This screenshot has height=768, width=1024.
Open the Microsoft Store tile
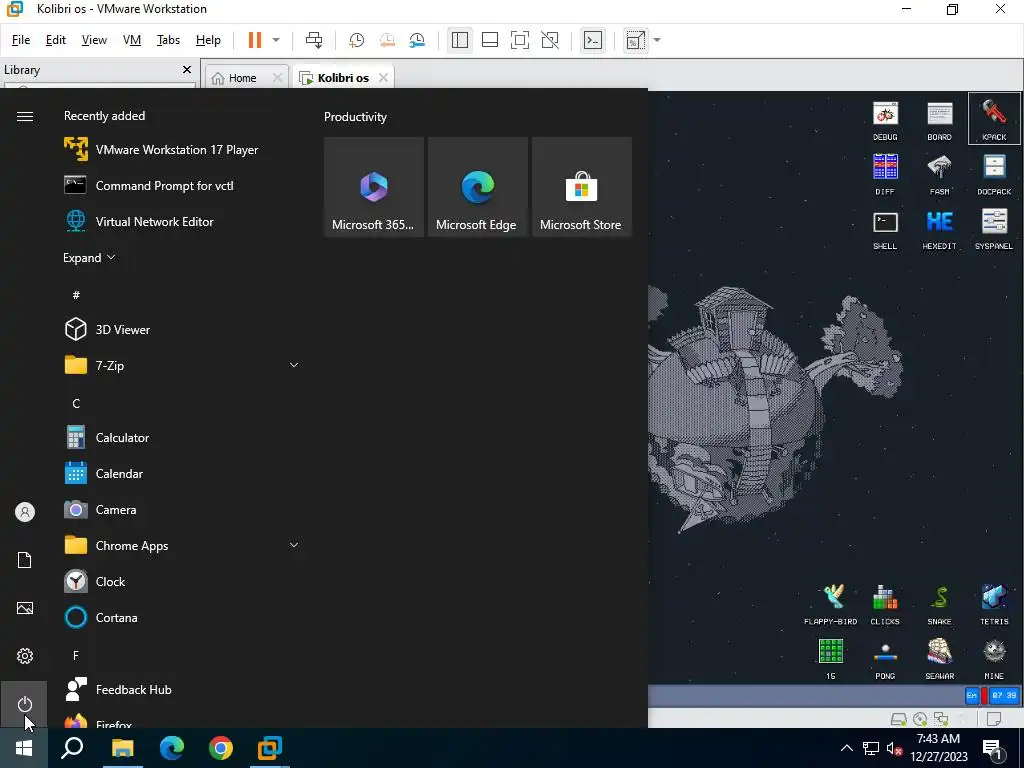pos(581,187)
